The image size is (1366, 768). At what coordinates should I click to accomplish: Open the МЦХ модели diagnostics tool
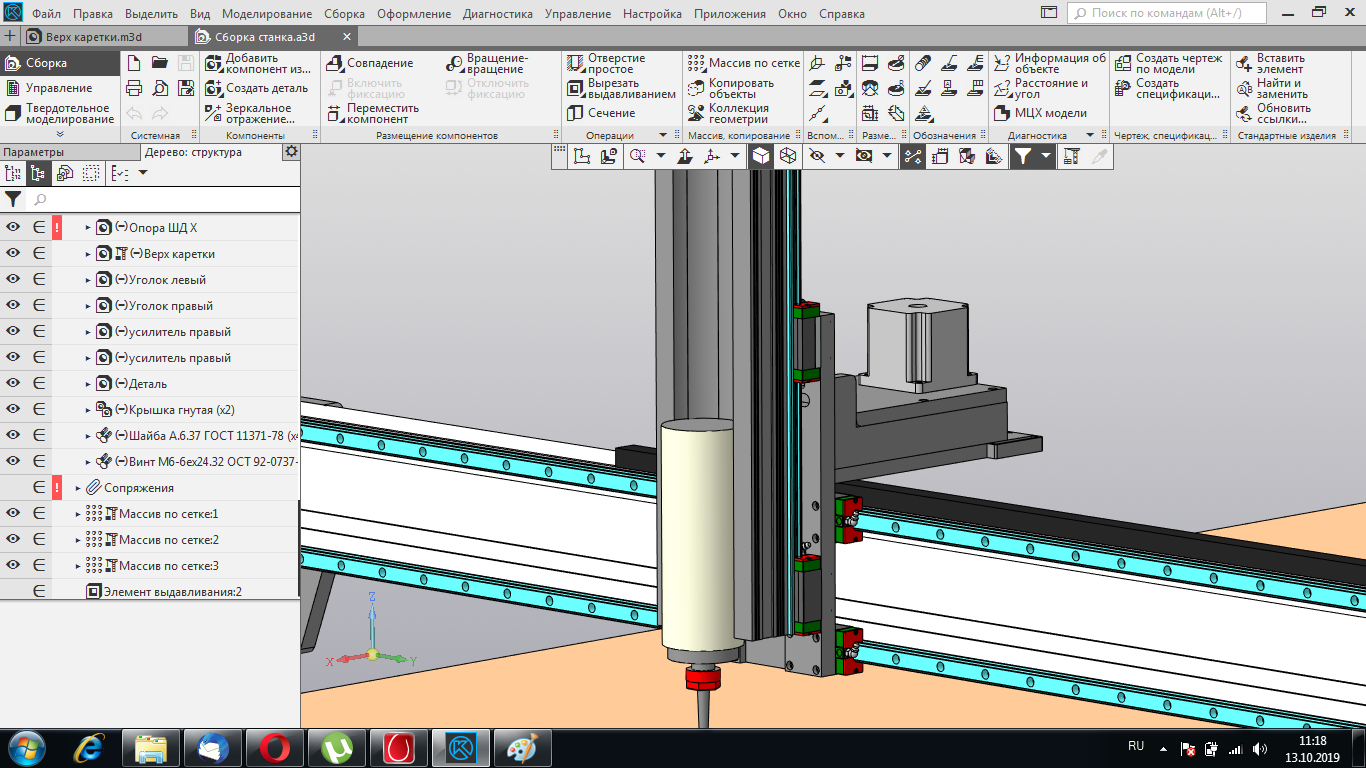1002,113
